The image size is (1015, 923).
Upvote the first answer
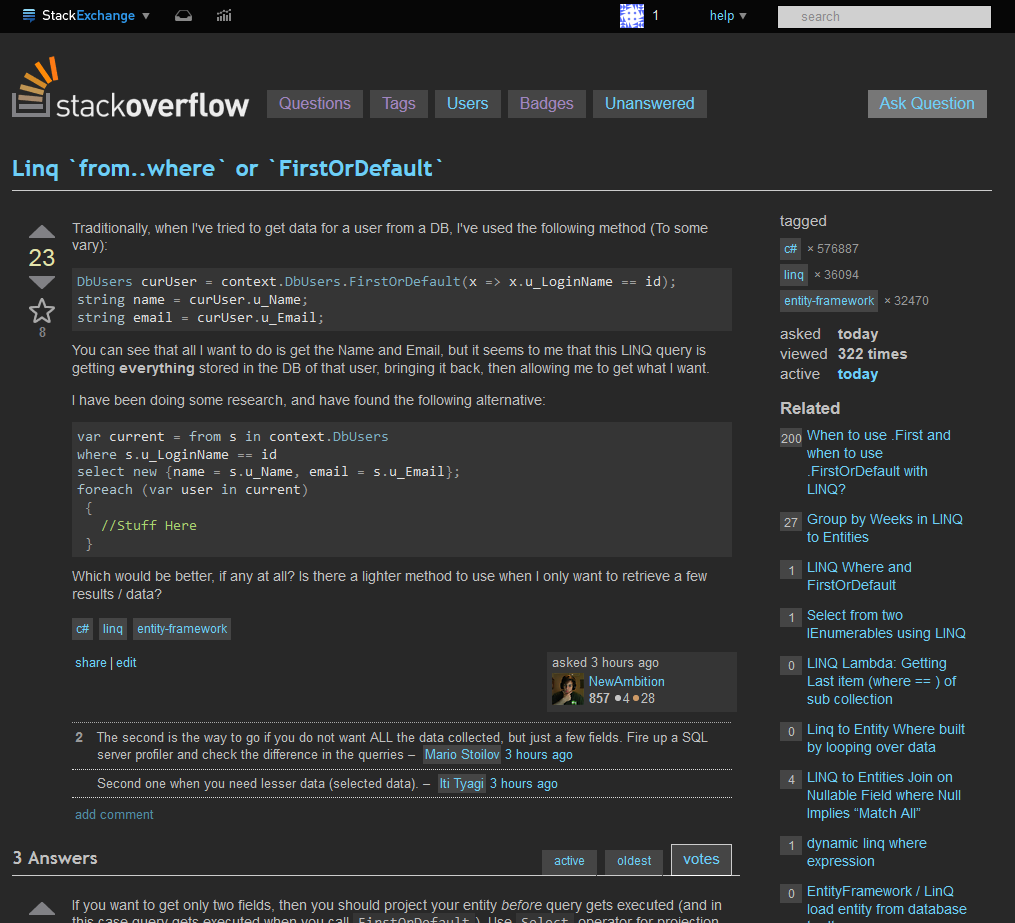point(41,908)
